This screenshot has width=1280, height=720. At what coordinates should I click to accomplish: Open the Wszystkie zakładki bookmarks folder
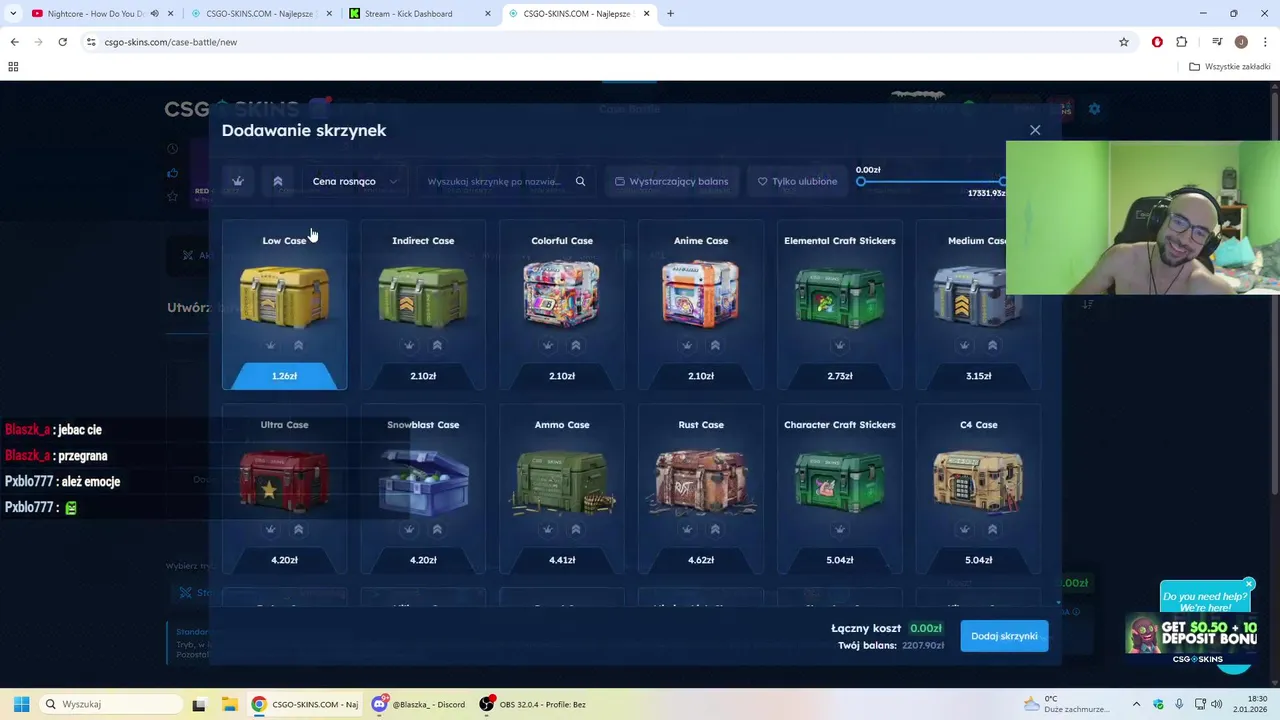tap(1230, 67)
